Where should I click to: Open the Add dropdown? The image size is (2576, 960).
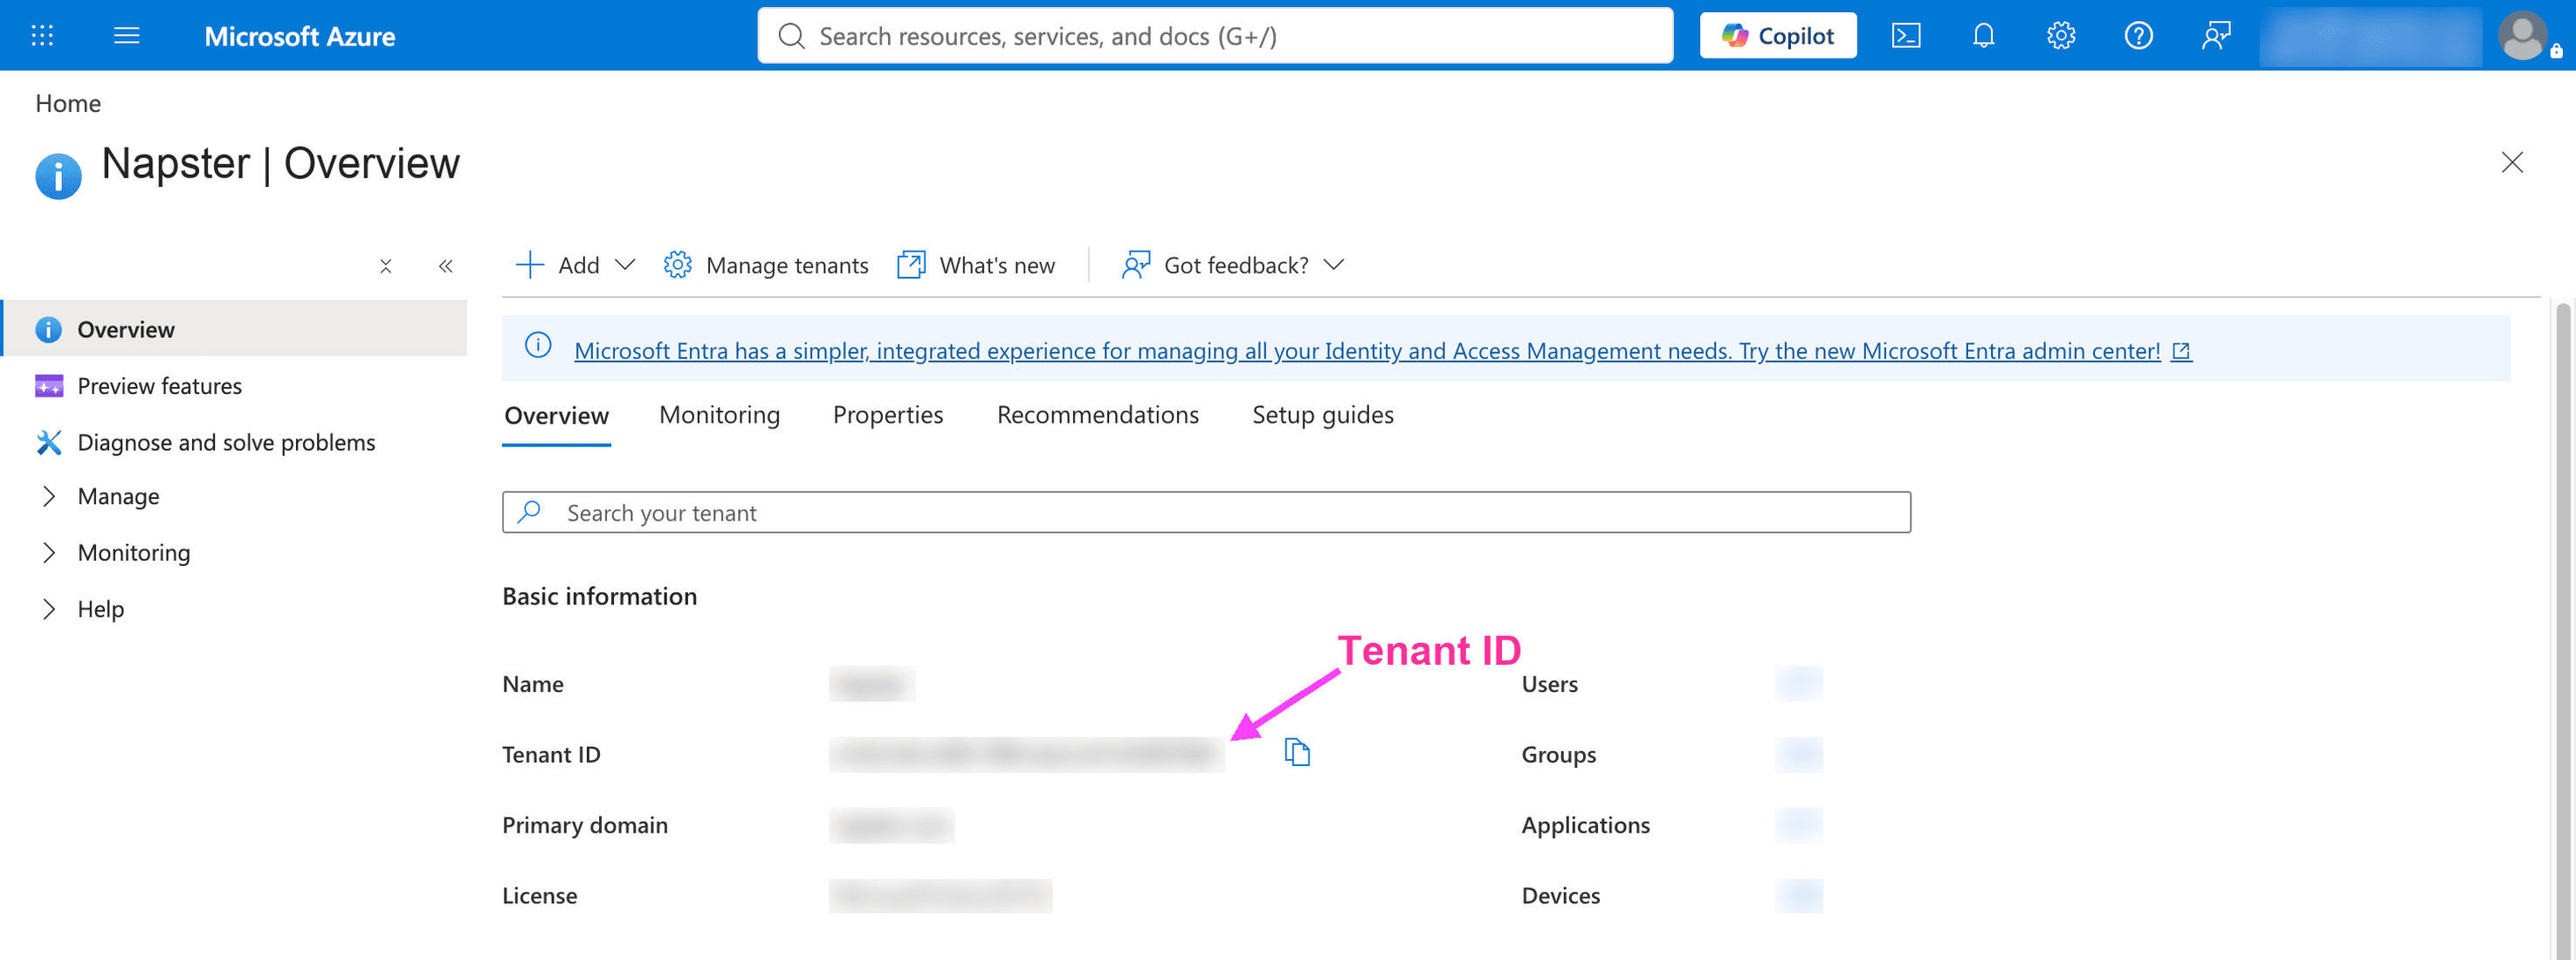point(575,265)
